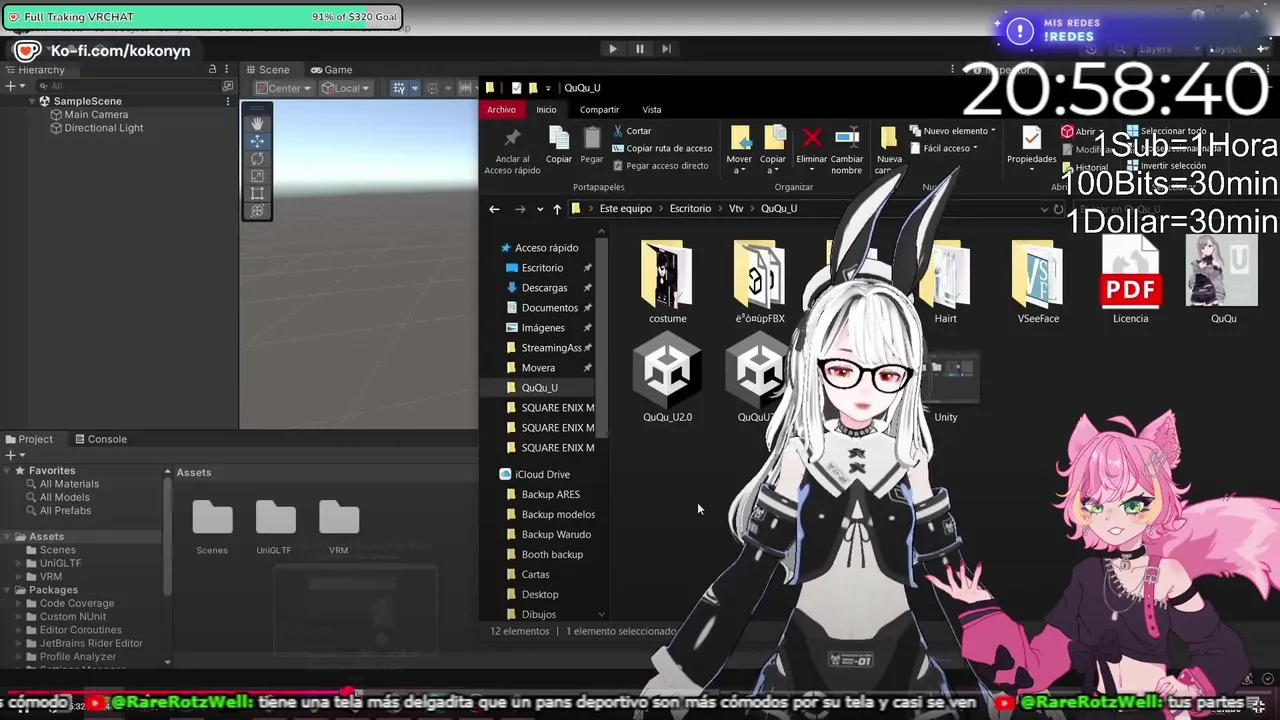Open the Licencia PDF file
Viewport: 1280px width, 720px height.
click(1130, 282)
